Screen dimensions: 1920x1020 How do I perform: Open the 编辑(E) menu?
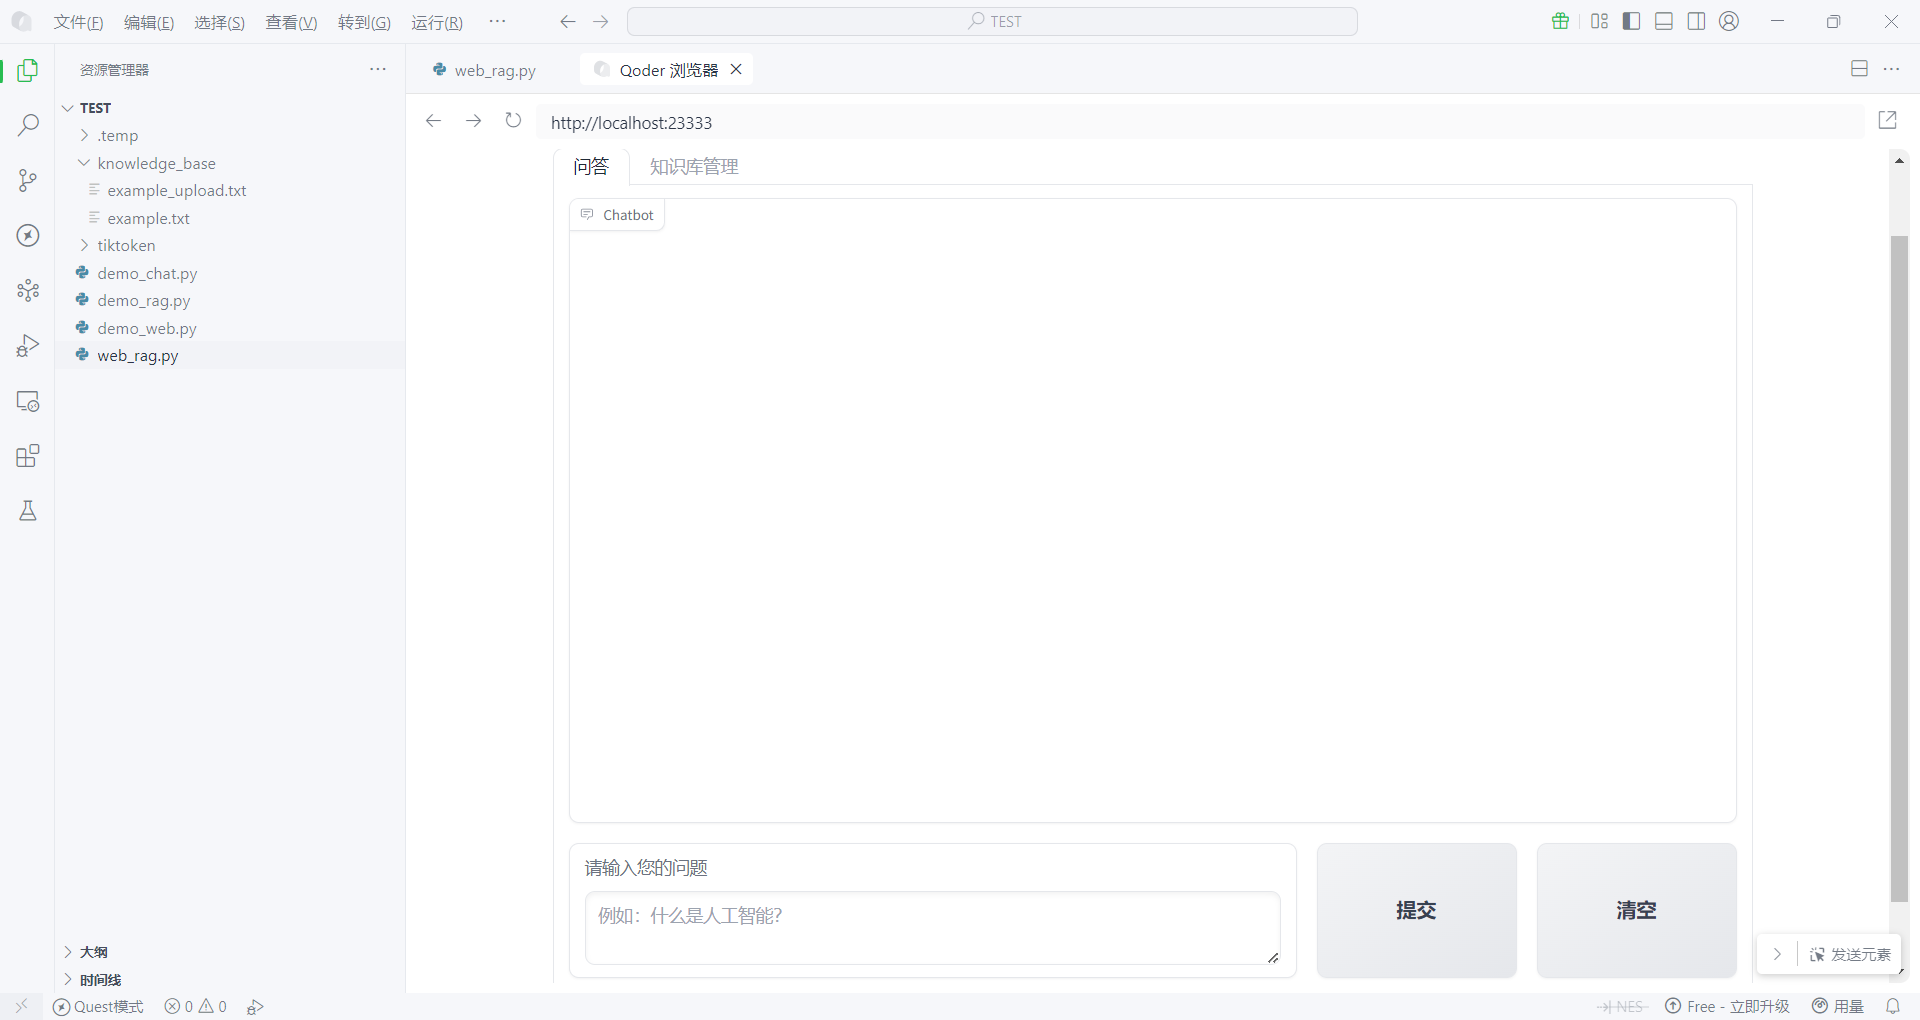coord(149,22)
